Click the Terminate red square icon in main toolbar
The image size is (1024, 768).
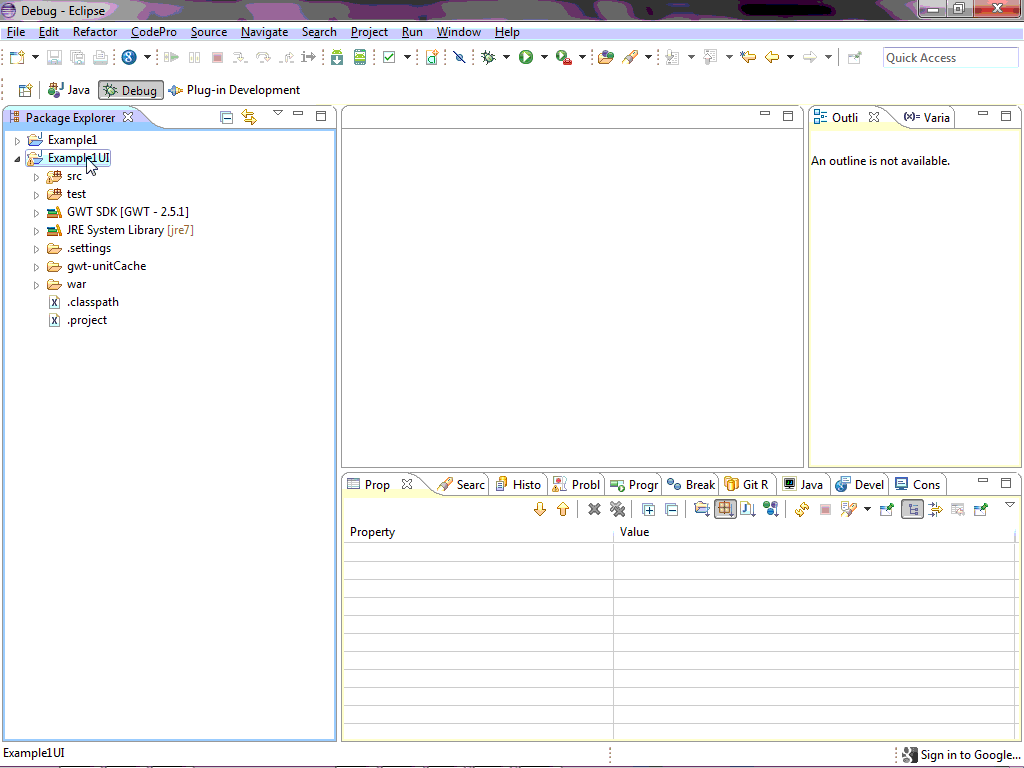[x=217, y=57]
